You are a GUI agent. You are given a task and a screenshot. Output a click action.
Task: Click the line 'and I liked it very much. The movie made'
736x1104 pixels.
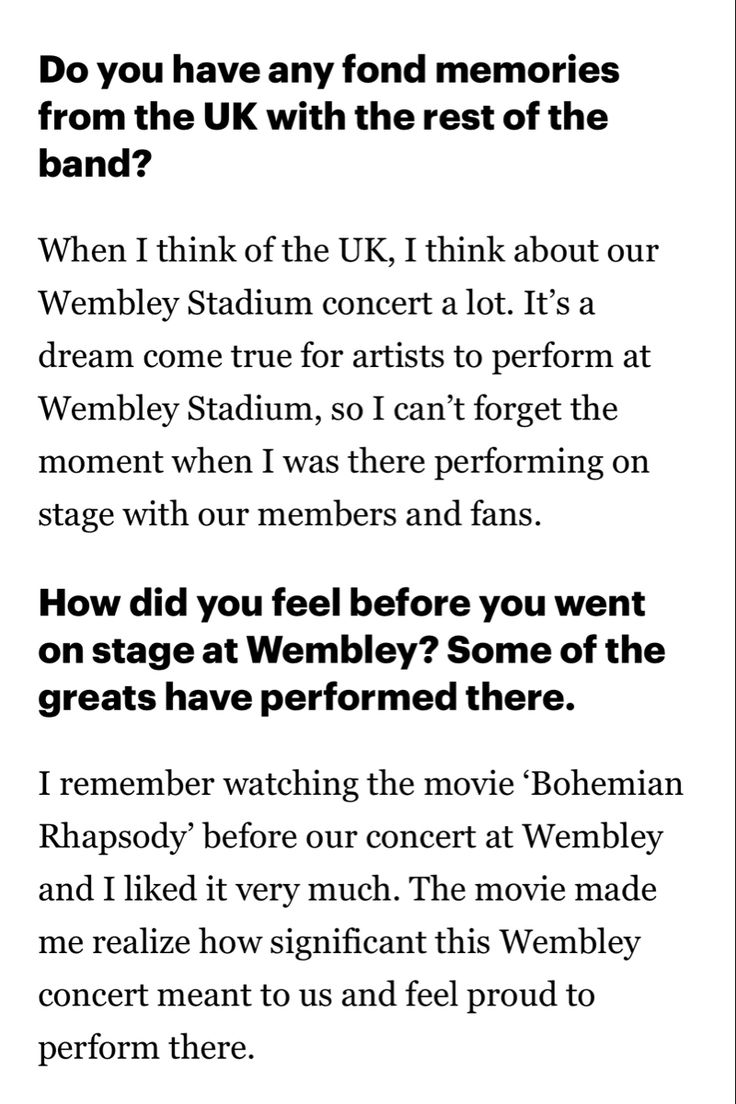tap(347, 889)
